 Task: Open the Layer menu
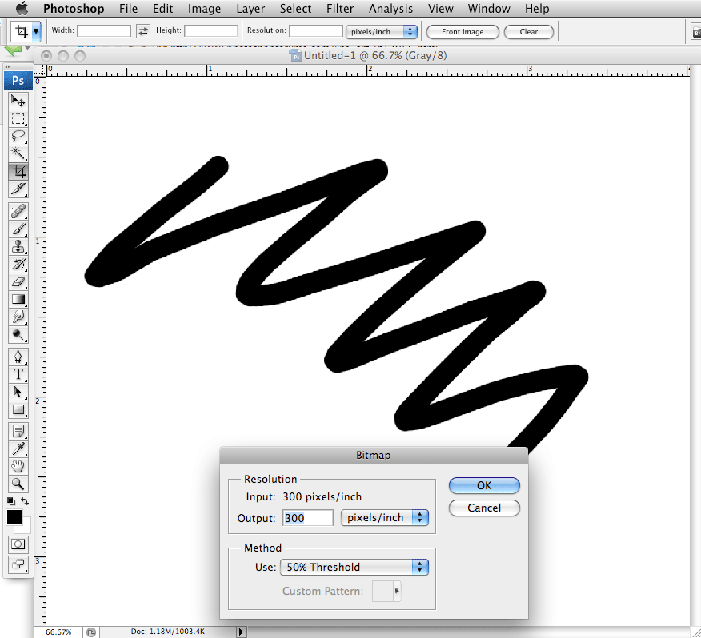point(250,9)
